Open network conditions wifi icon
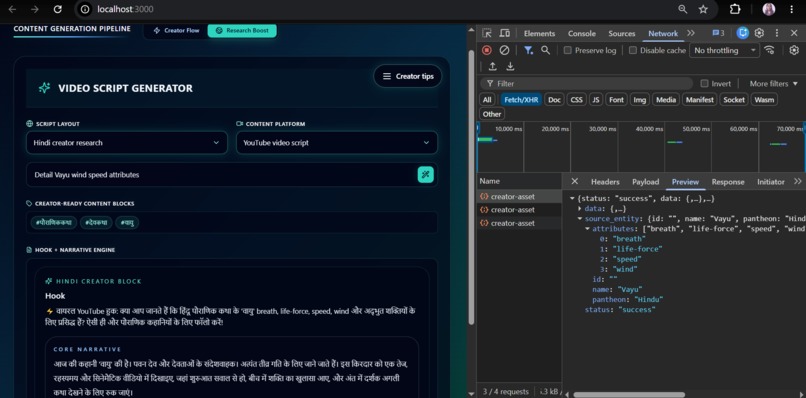Image resolution: width=806 pixels, height=398 pixels. (769, 50)
